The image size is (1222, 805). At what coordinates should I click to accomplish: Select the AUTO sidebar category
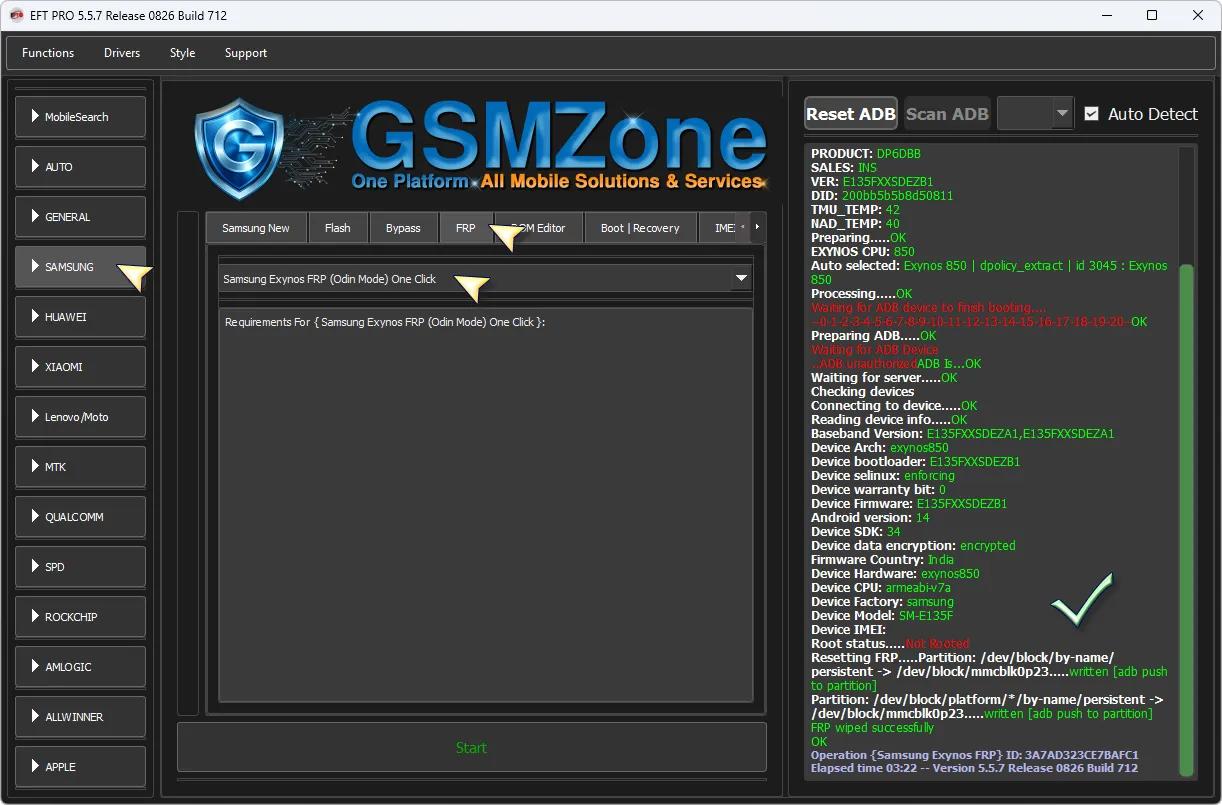(80, 167)
